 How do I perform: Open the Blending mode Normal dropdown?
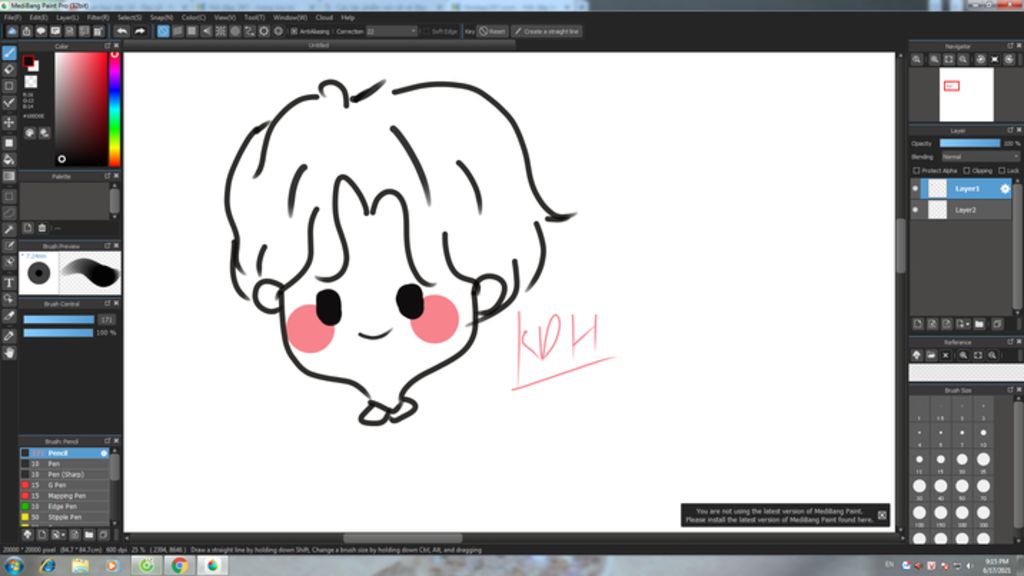980,157
